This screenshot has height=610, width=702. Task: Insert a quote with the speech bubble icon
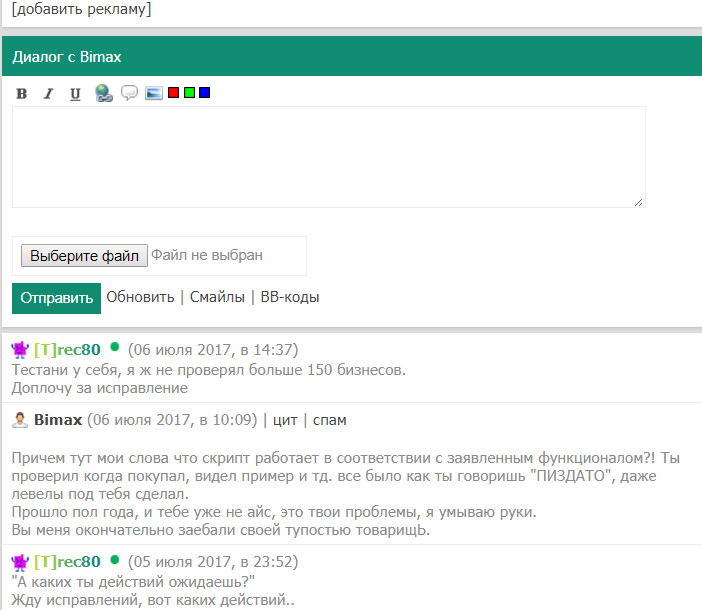(x=129, y=93)
